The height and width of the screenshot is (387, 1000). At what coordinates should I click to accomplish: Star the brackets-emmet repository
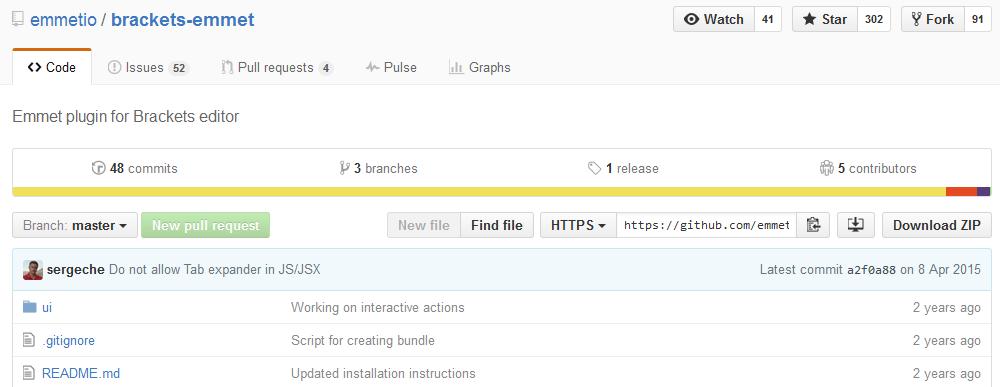[825, 19]
